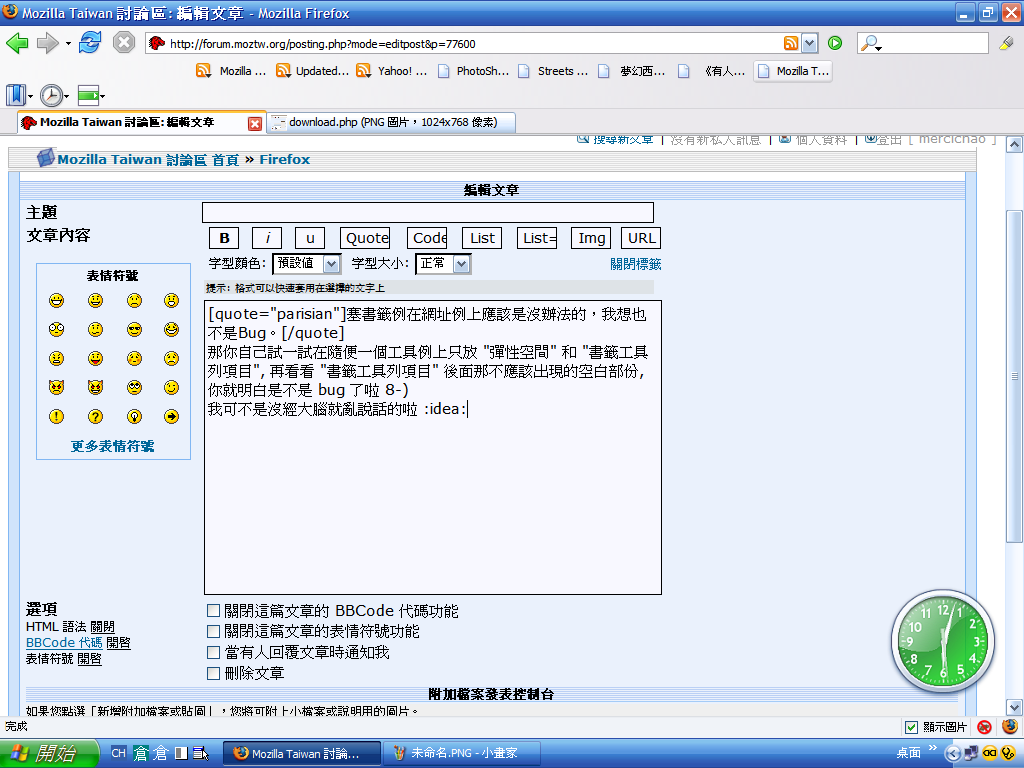The image size is (1024, 768).
Task: Insert the question mark emoticon
Action: [95, 417]
